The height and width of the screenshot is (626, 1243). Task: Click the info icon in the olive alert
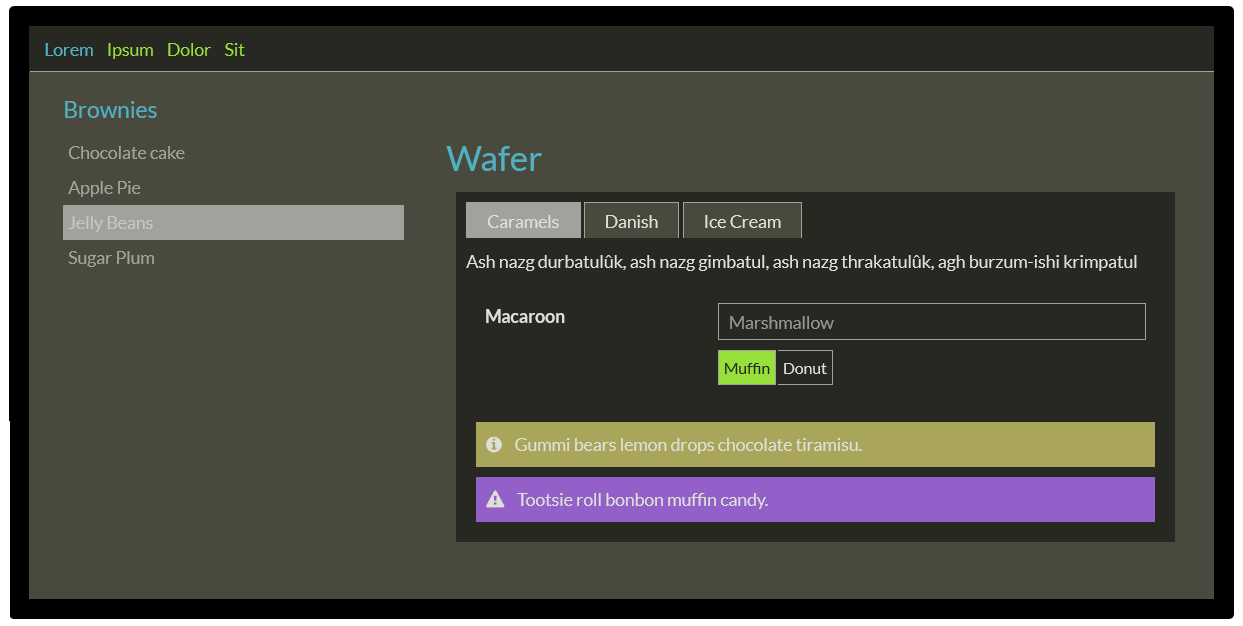493,445
